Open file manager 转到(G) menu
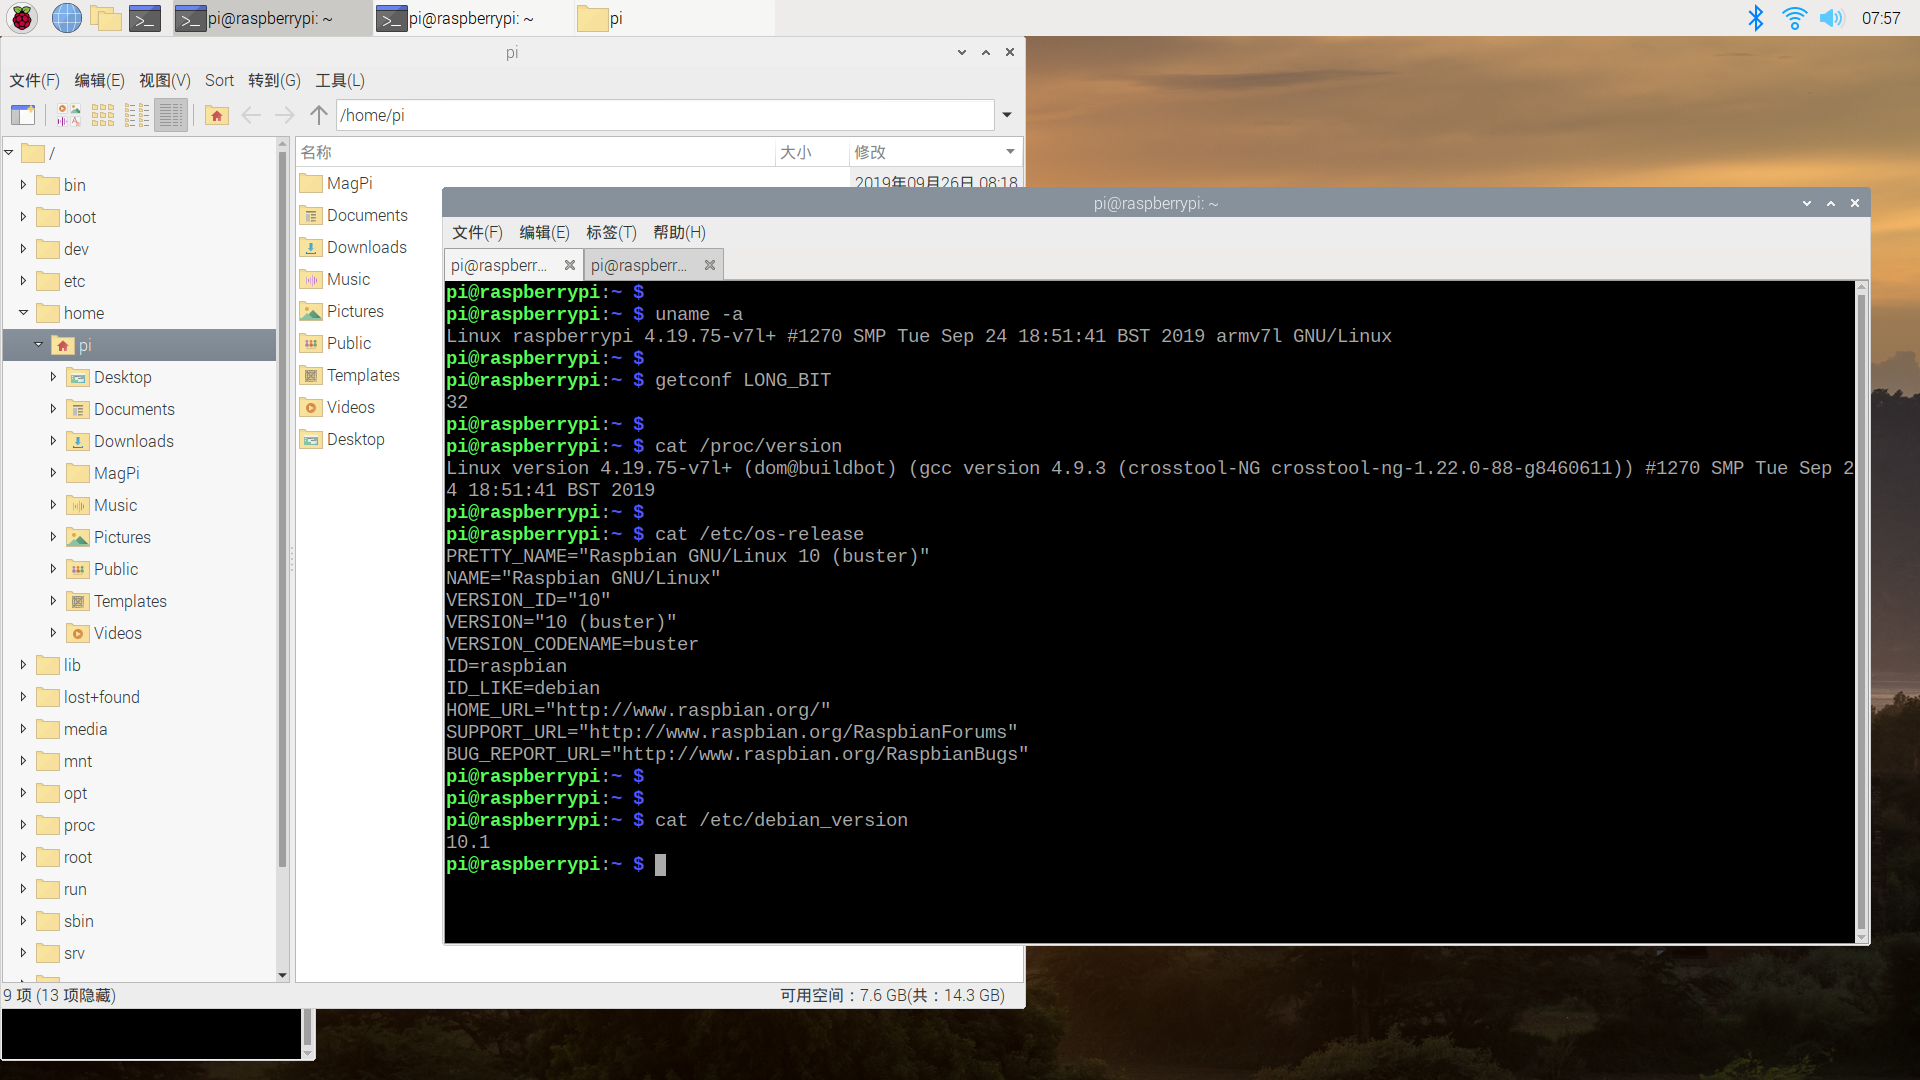 click(274, 80)
